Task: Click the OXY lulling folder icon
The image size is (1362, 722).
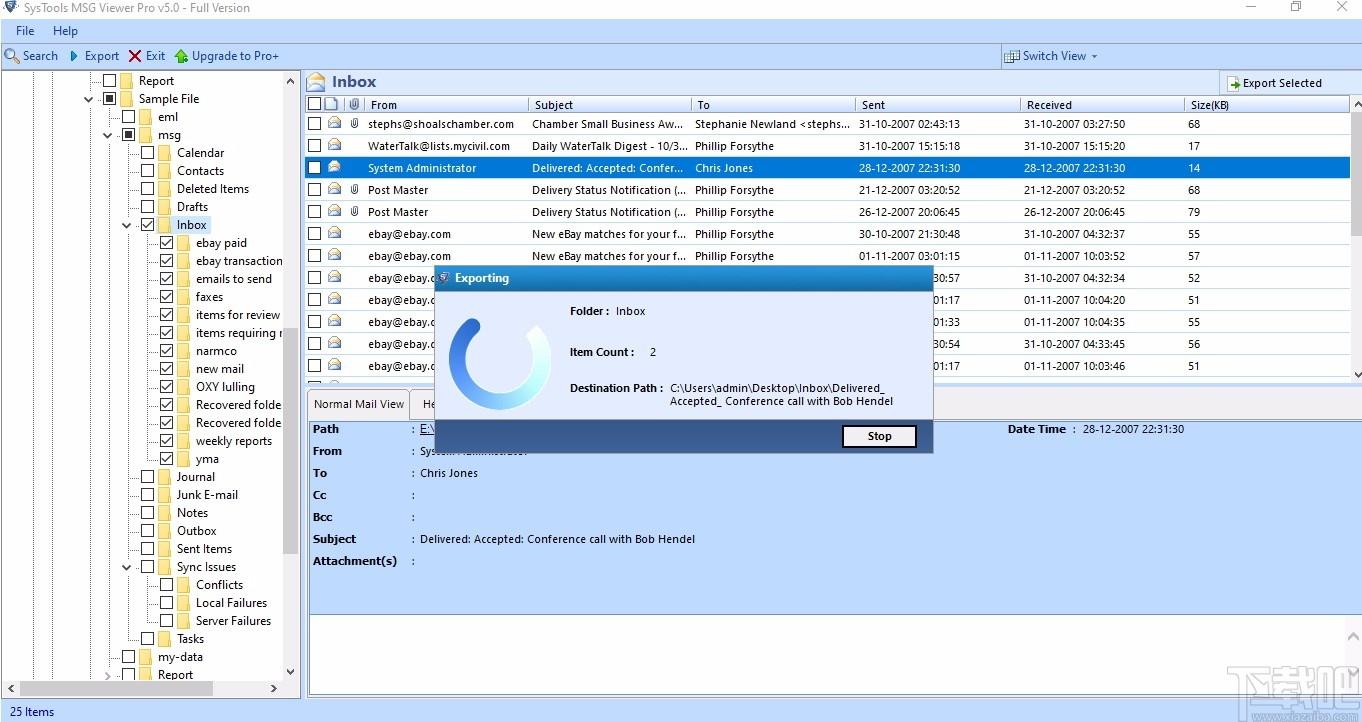Action: click(184, 387)
